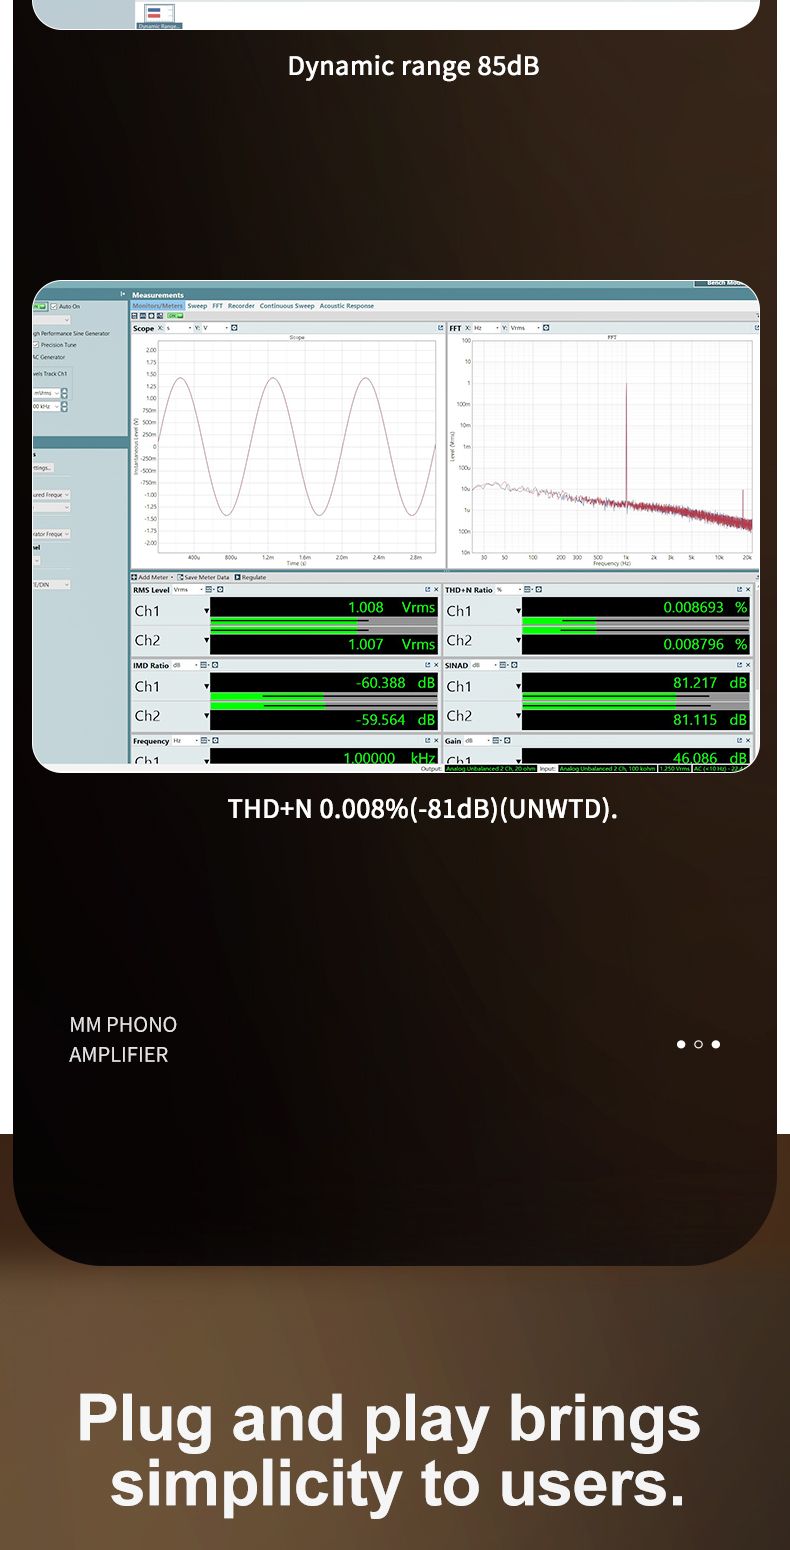790x1550 pixels.
Task: Pop out the Scope graph panel
Action: 440,328
